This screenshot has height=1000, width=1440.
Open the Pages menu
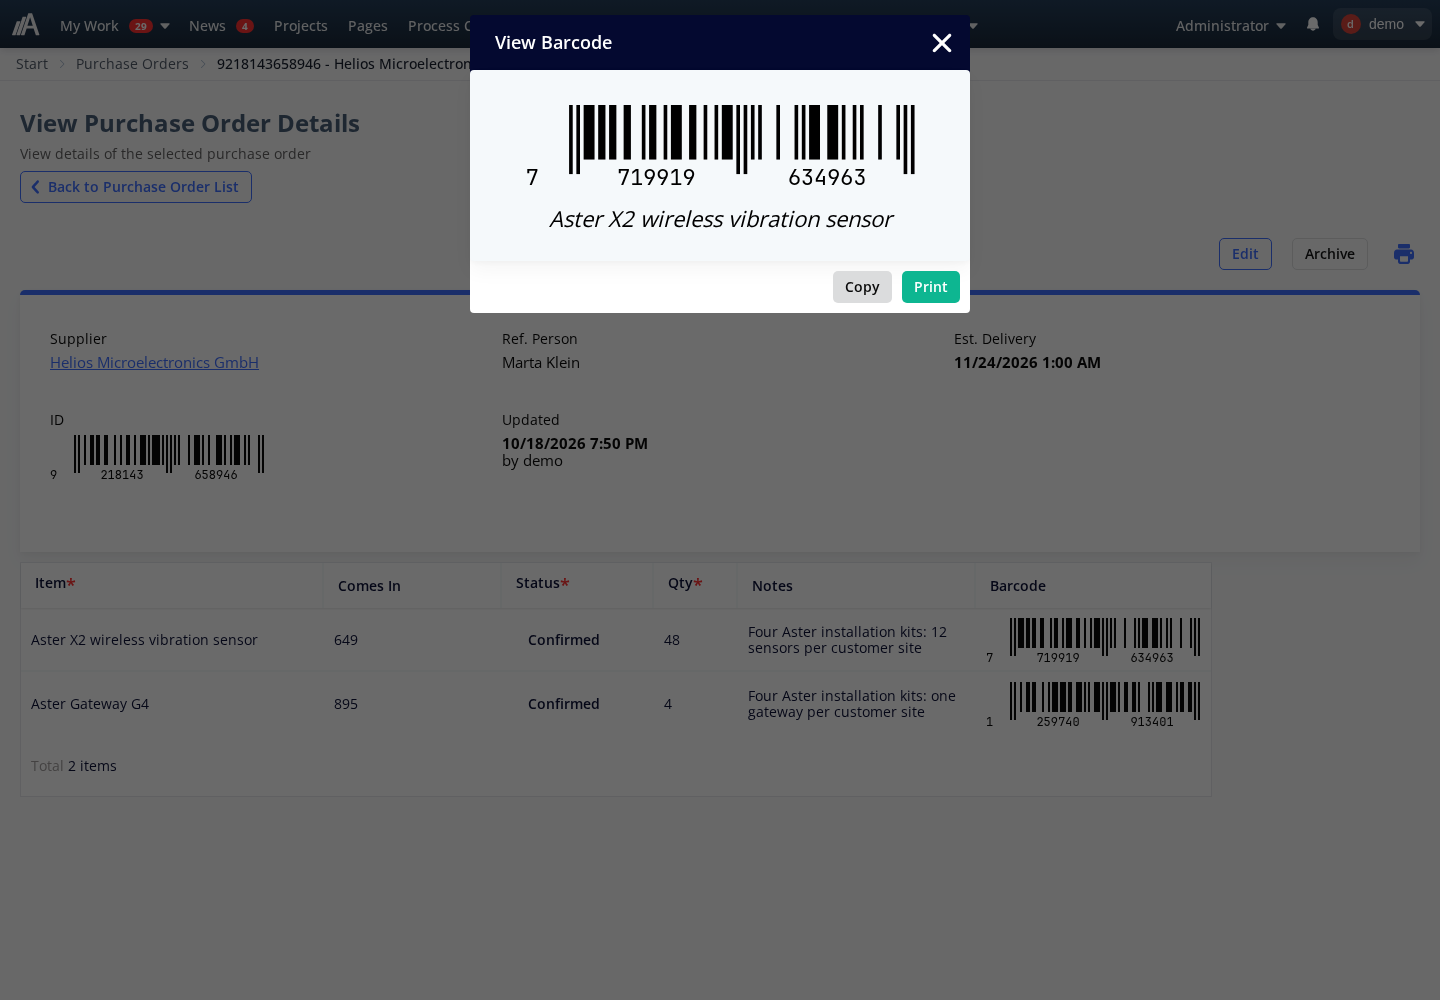click(x=368, y=25)
